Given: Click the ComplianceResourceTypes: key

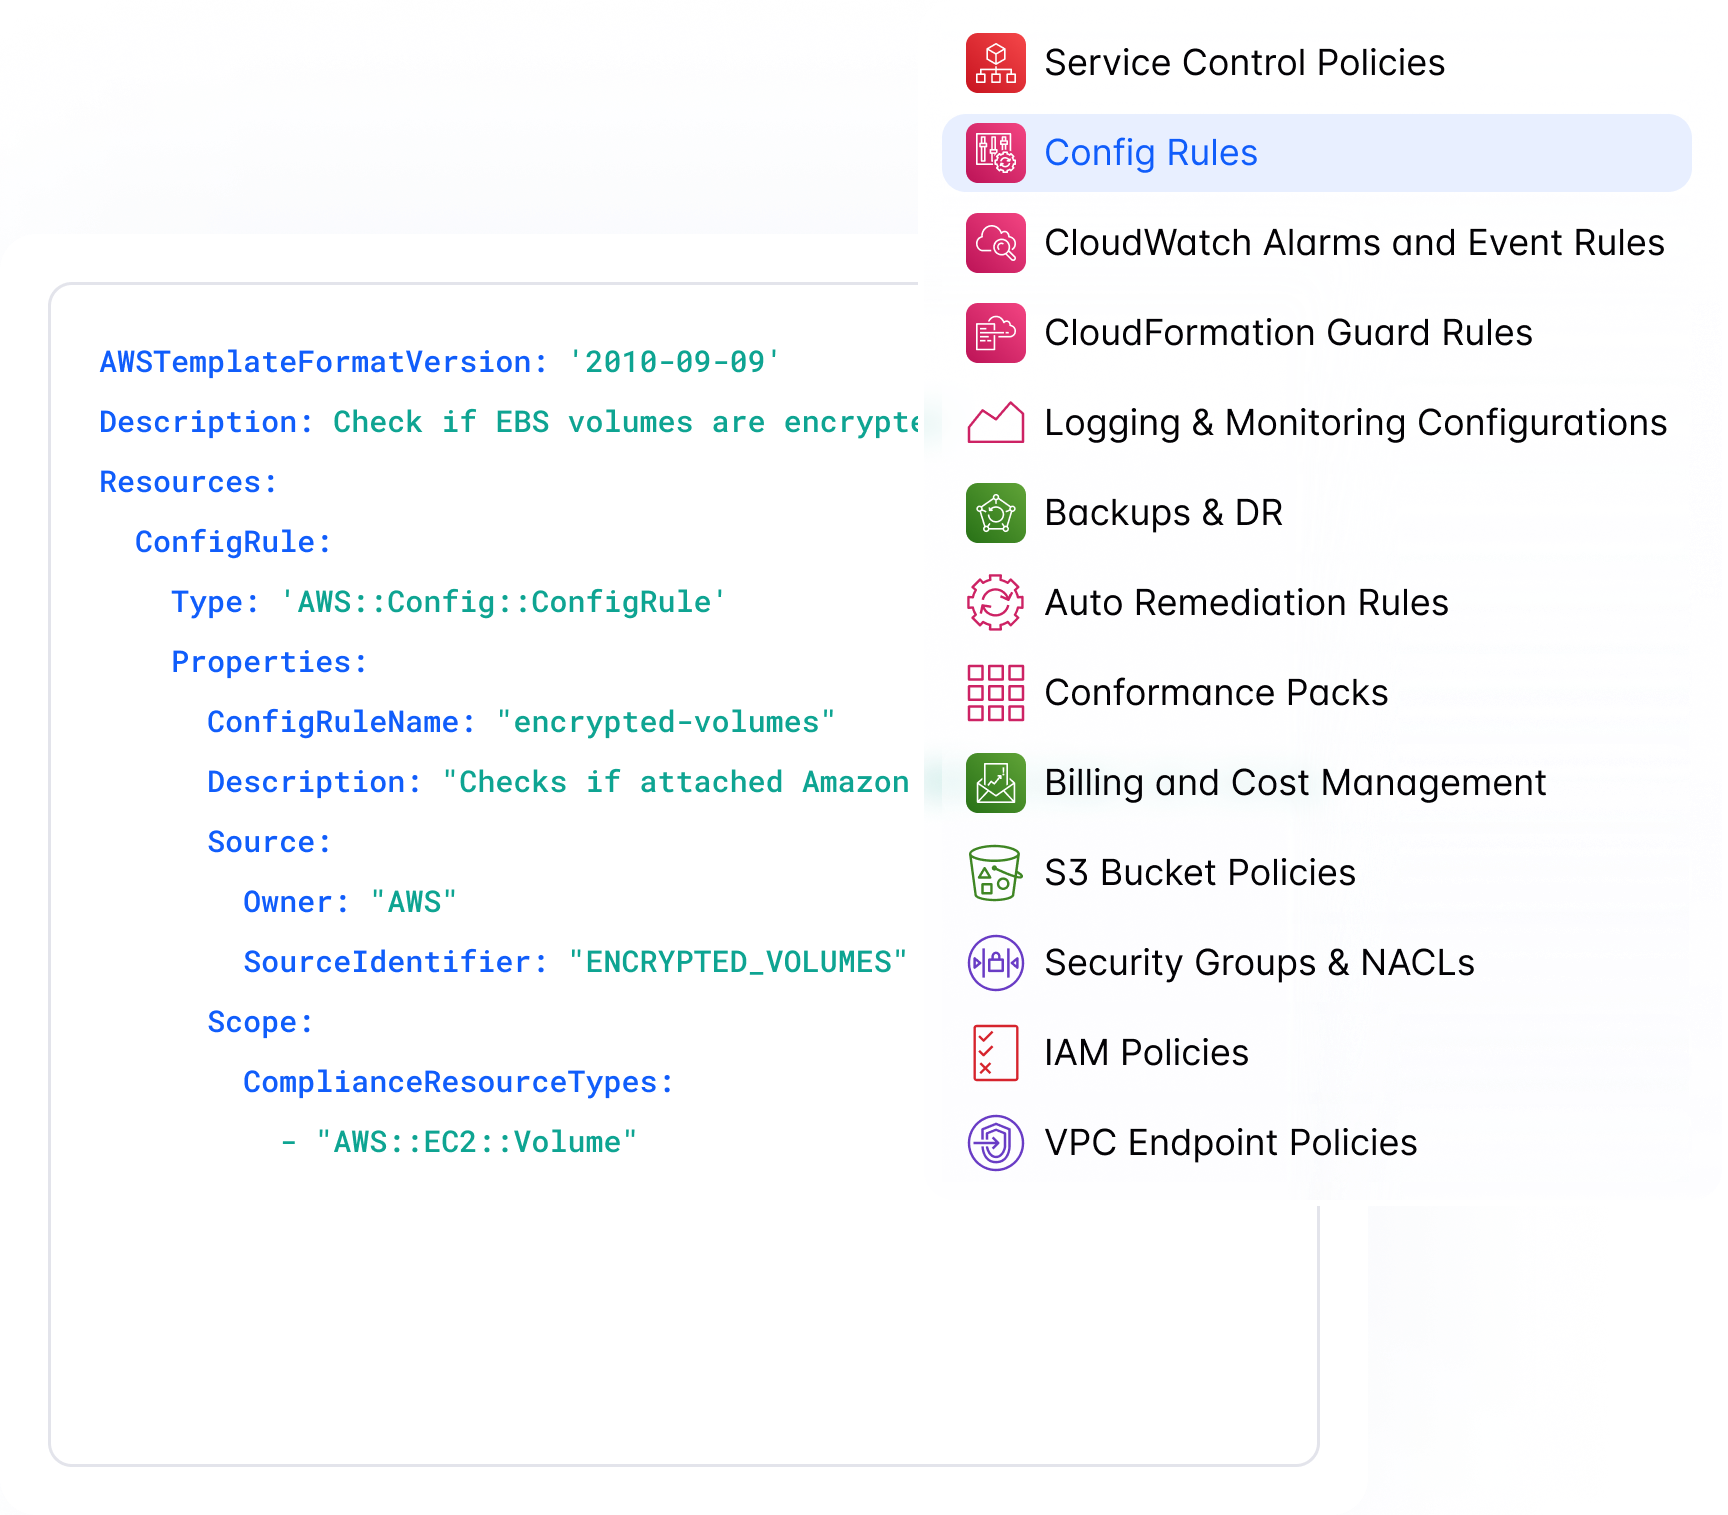Looking at the screenshot, I should click(x=458, y=1082).
